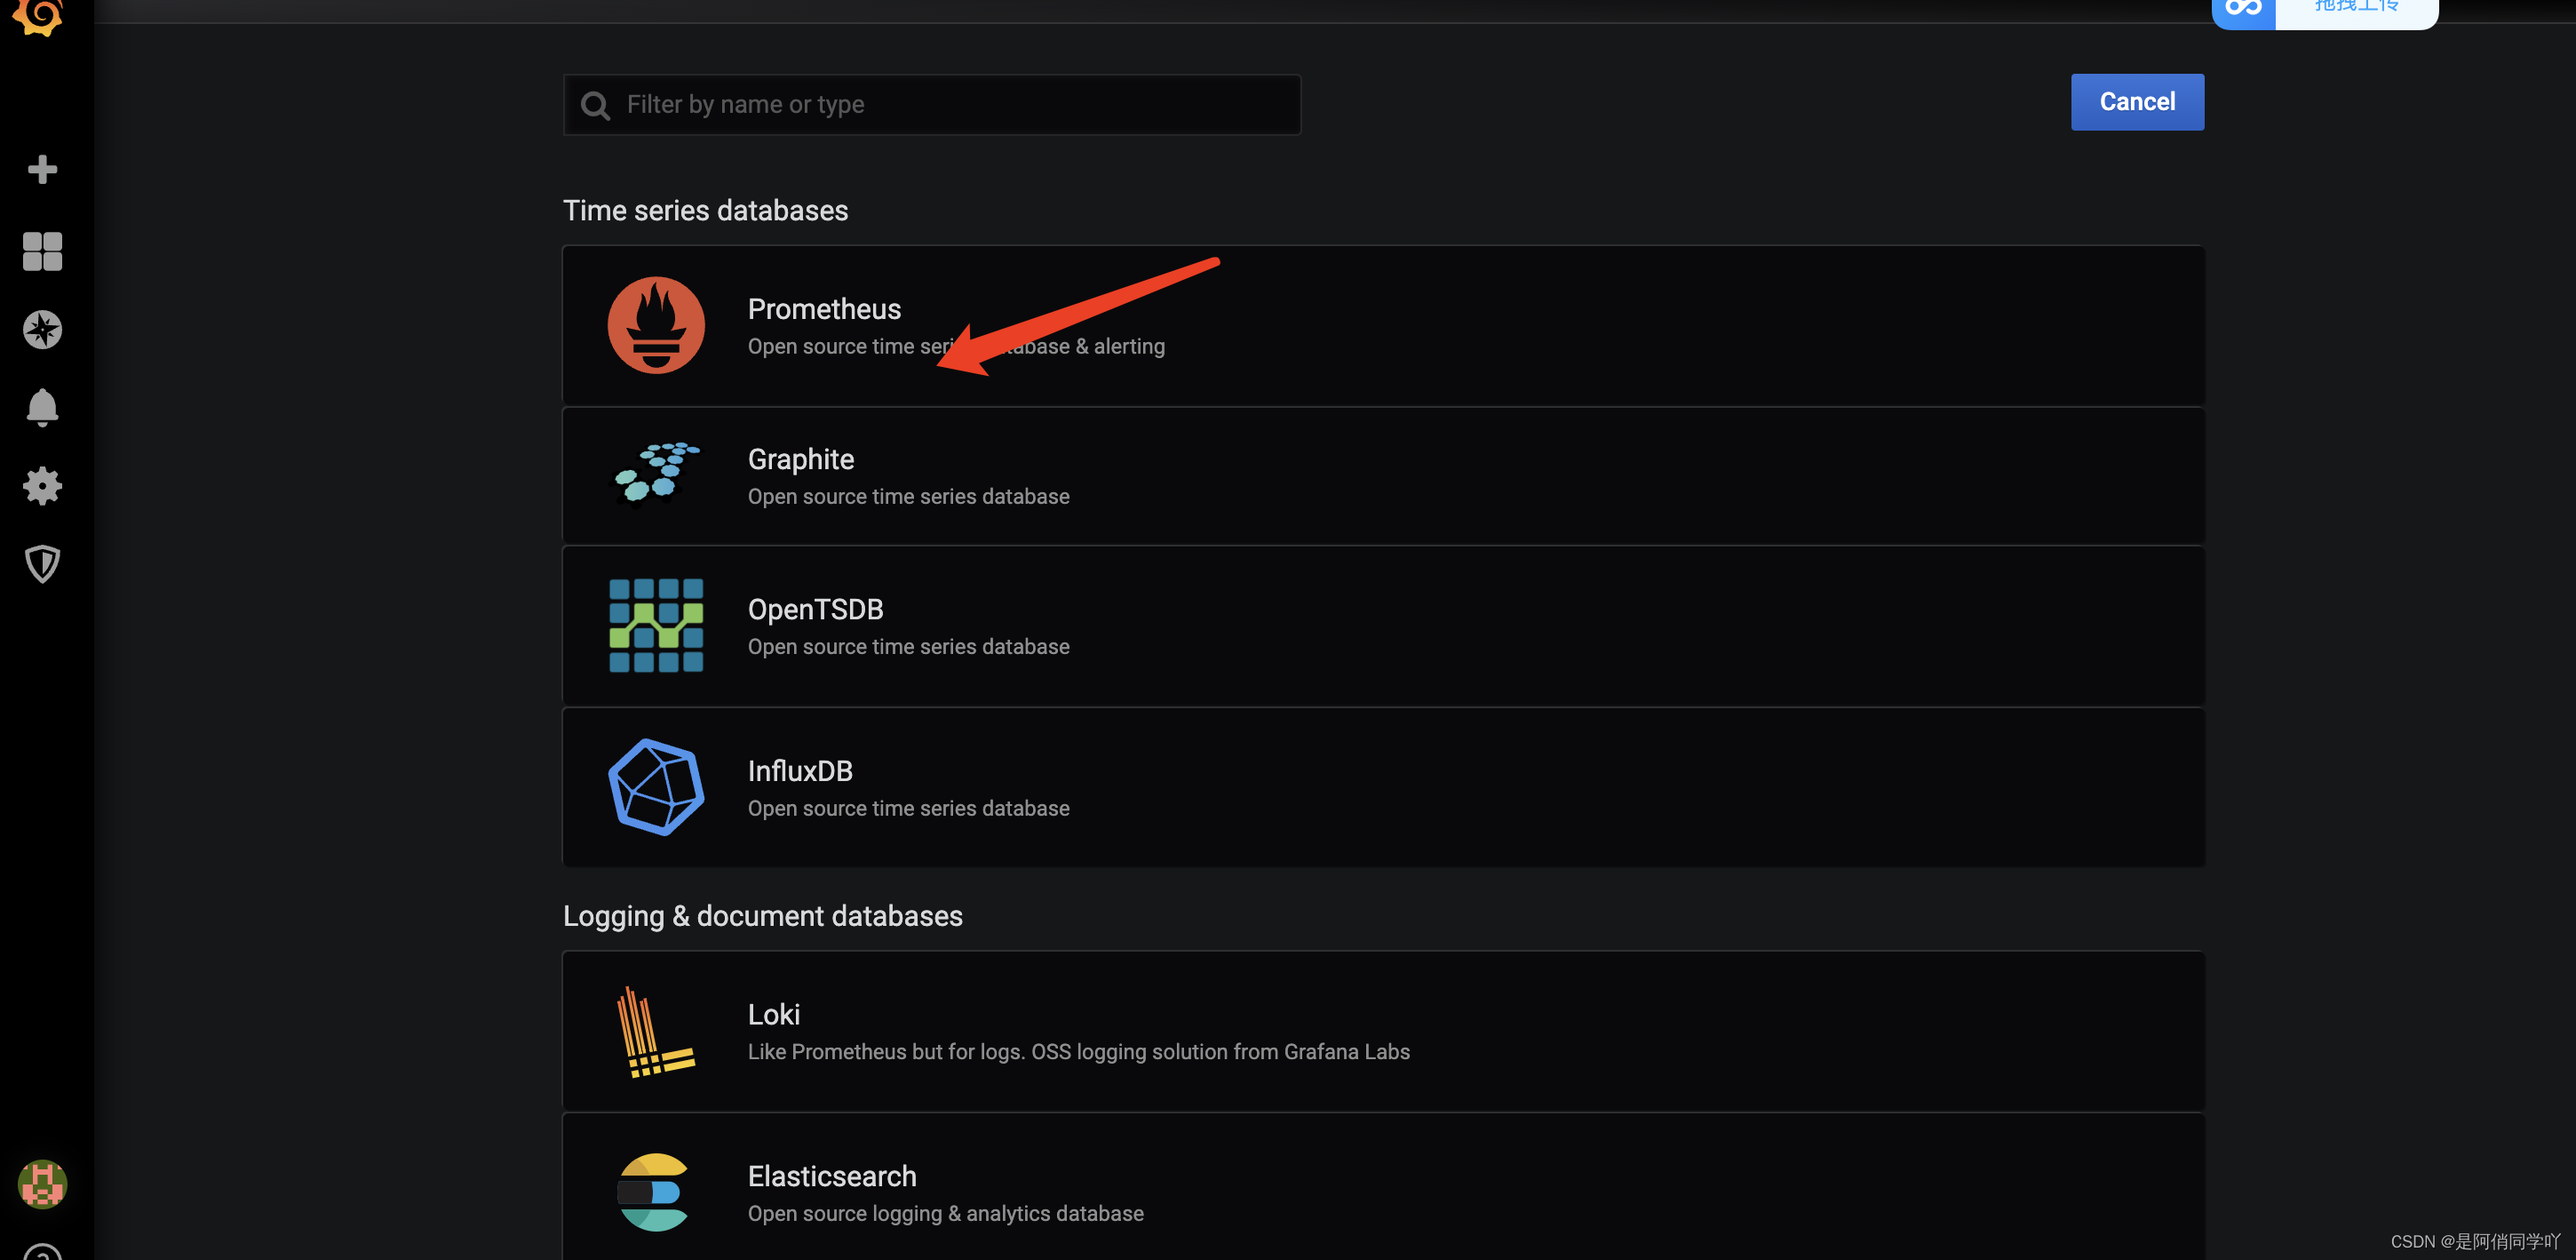The width and height of the screenshot is (2576, 1260).
Task: Click the Prometheus flame logo
Action: [656, 325]
